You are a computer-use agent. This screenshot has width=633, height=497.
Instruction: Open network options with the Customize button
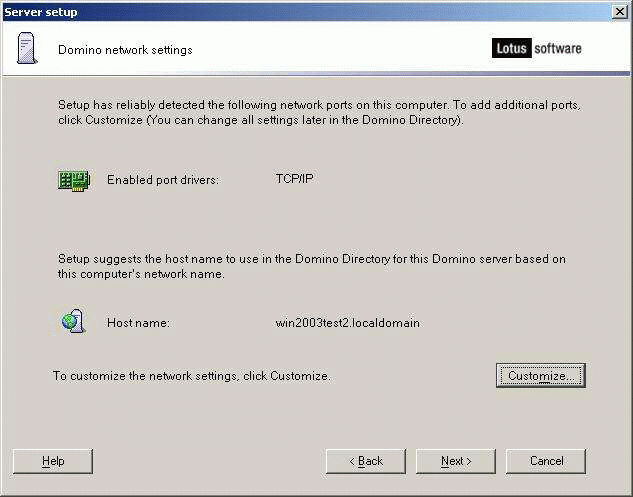(540, 375)
